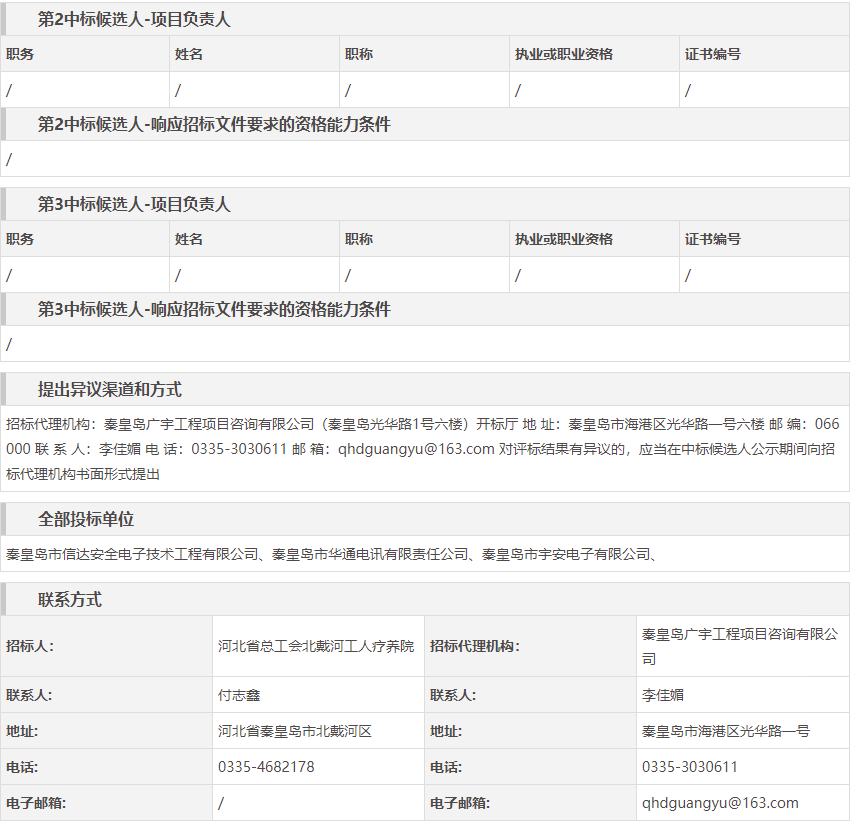This screenshot has height=824, width=850.
Task: Click 执业或职业资格 column header under 第3中标候选人
Action: pyautogui.click(x=564, y=240)
